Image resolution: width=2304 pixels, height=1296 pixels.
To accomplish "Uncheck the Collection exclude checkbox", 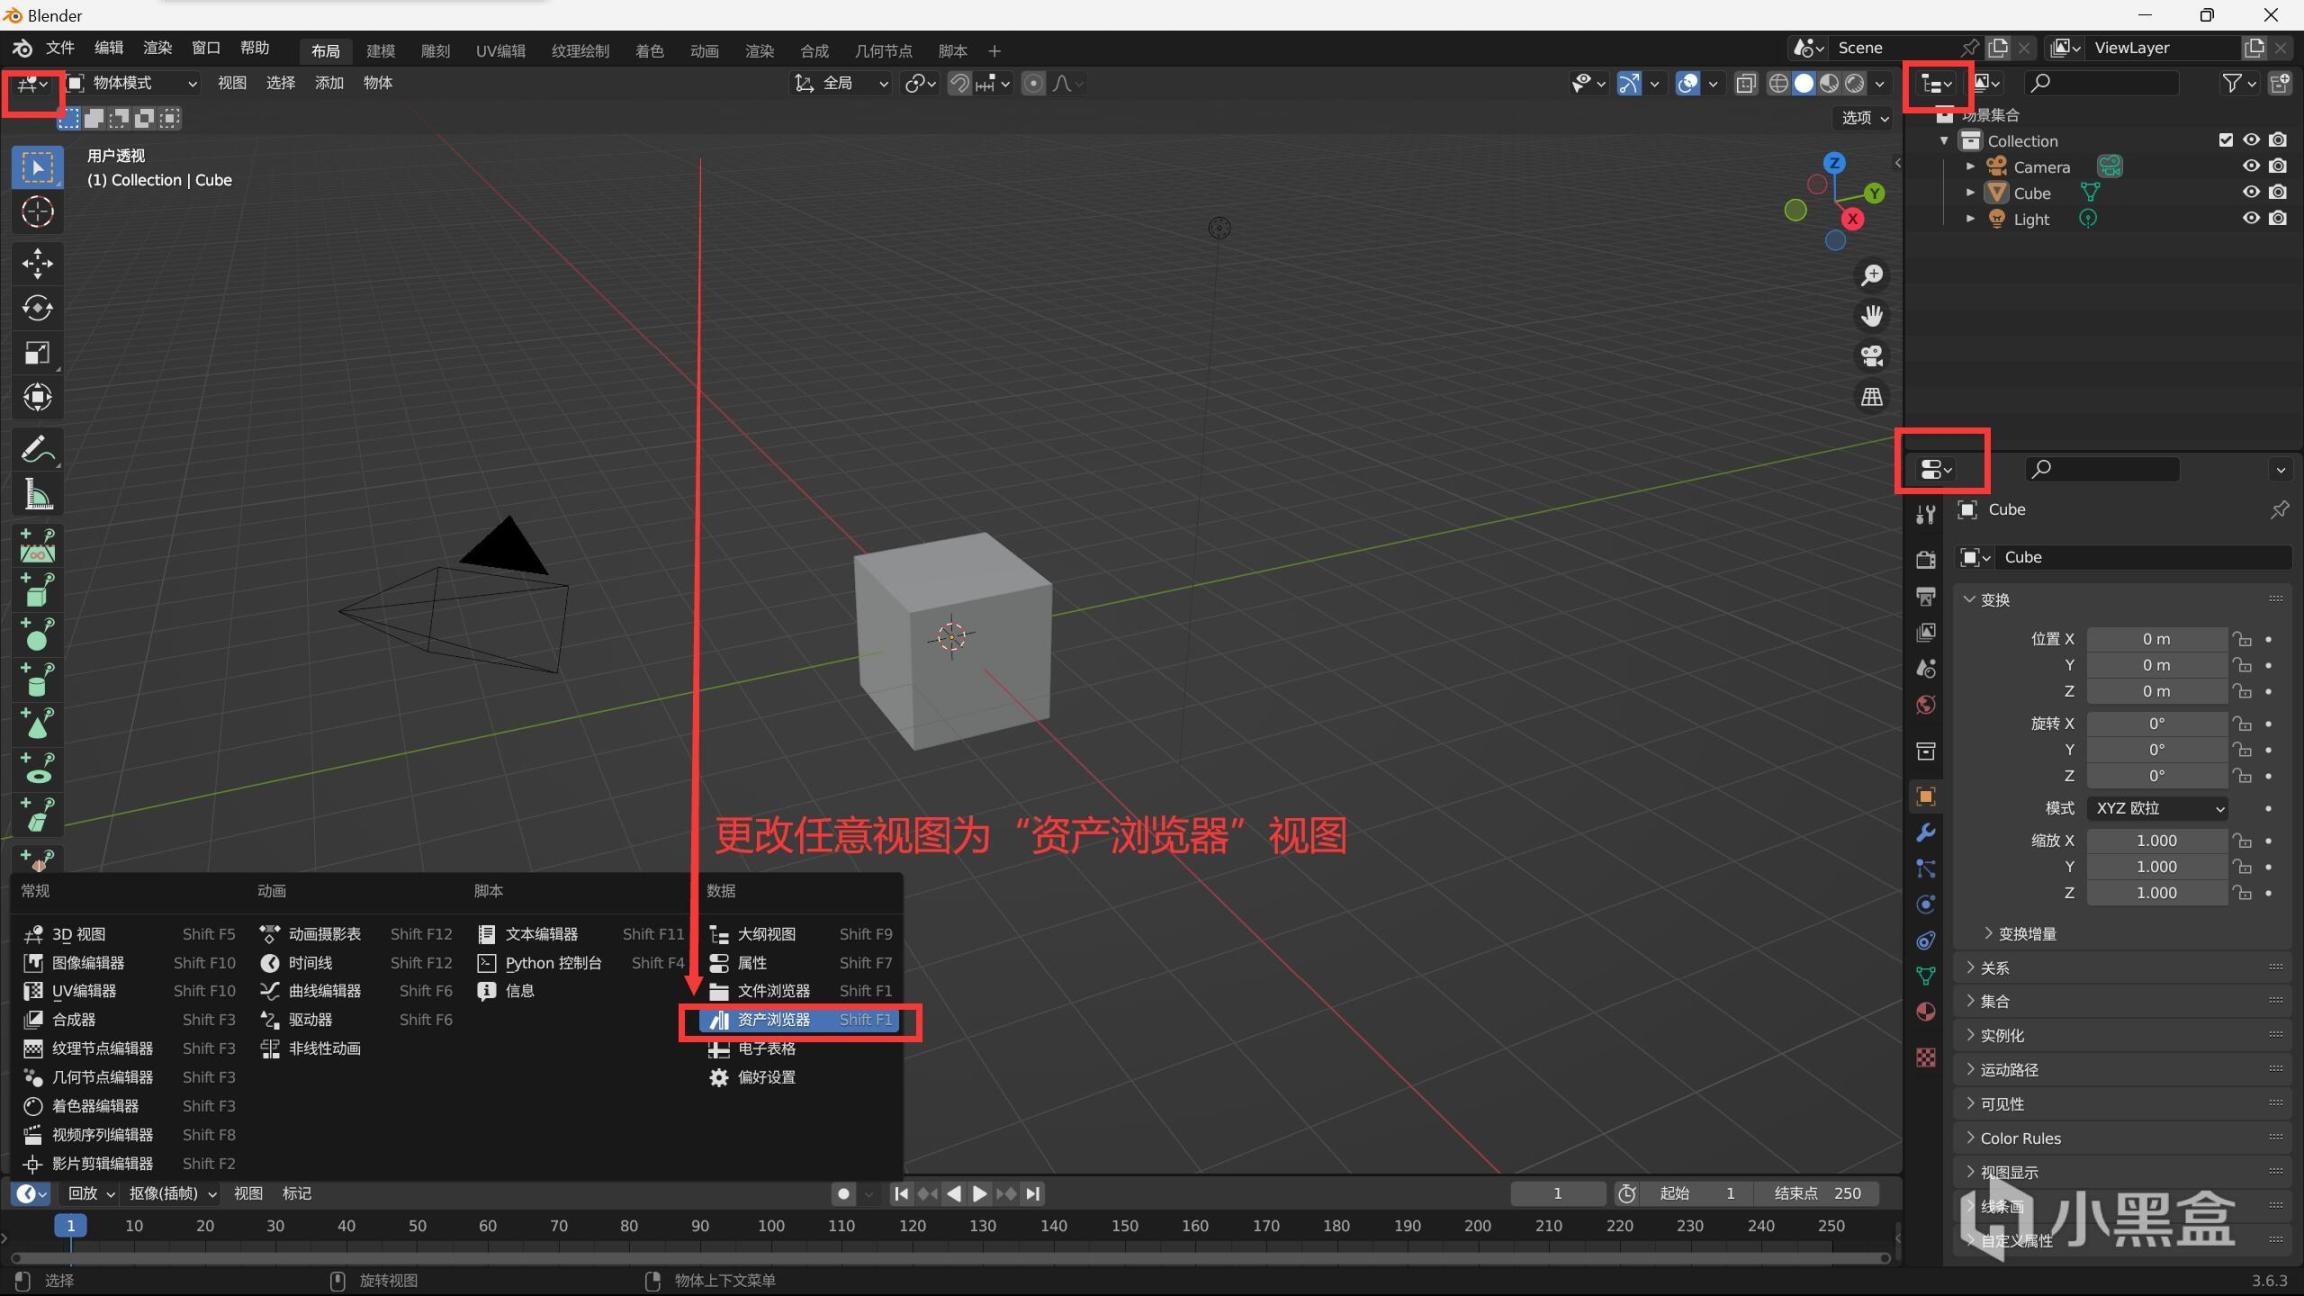I will (2225, 140).
